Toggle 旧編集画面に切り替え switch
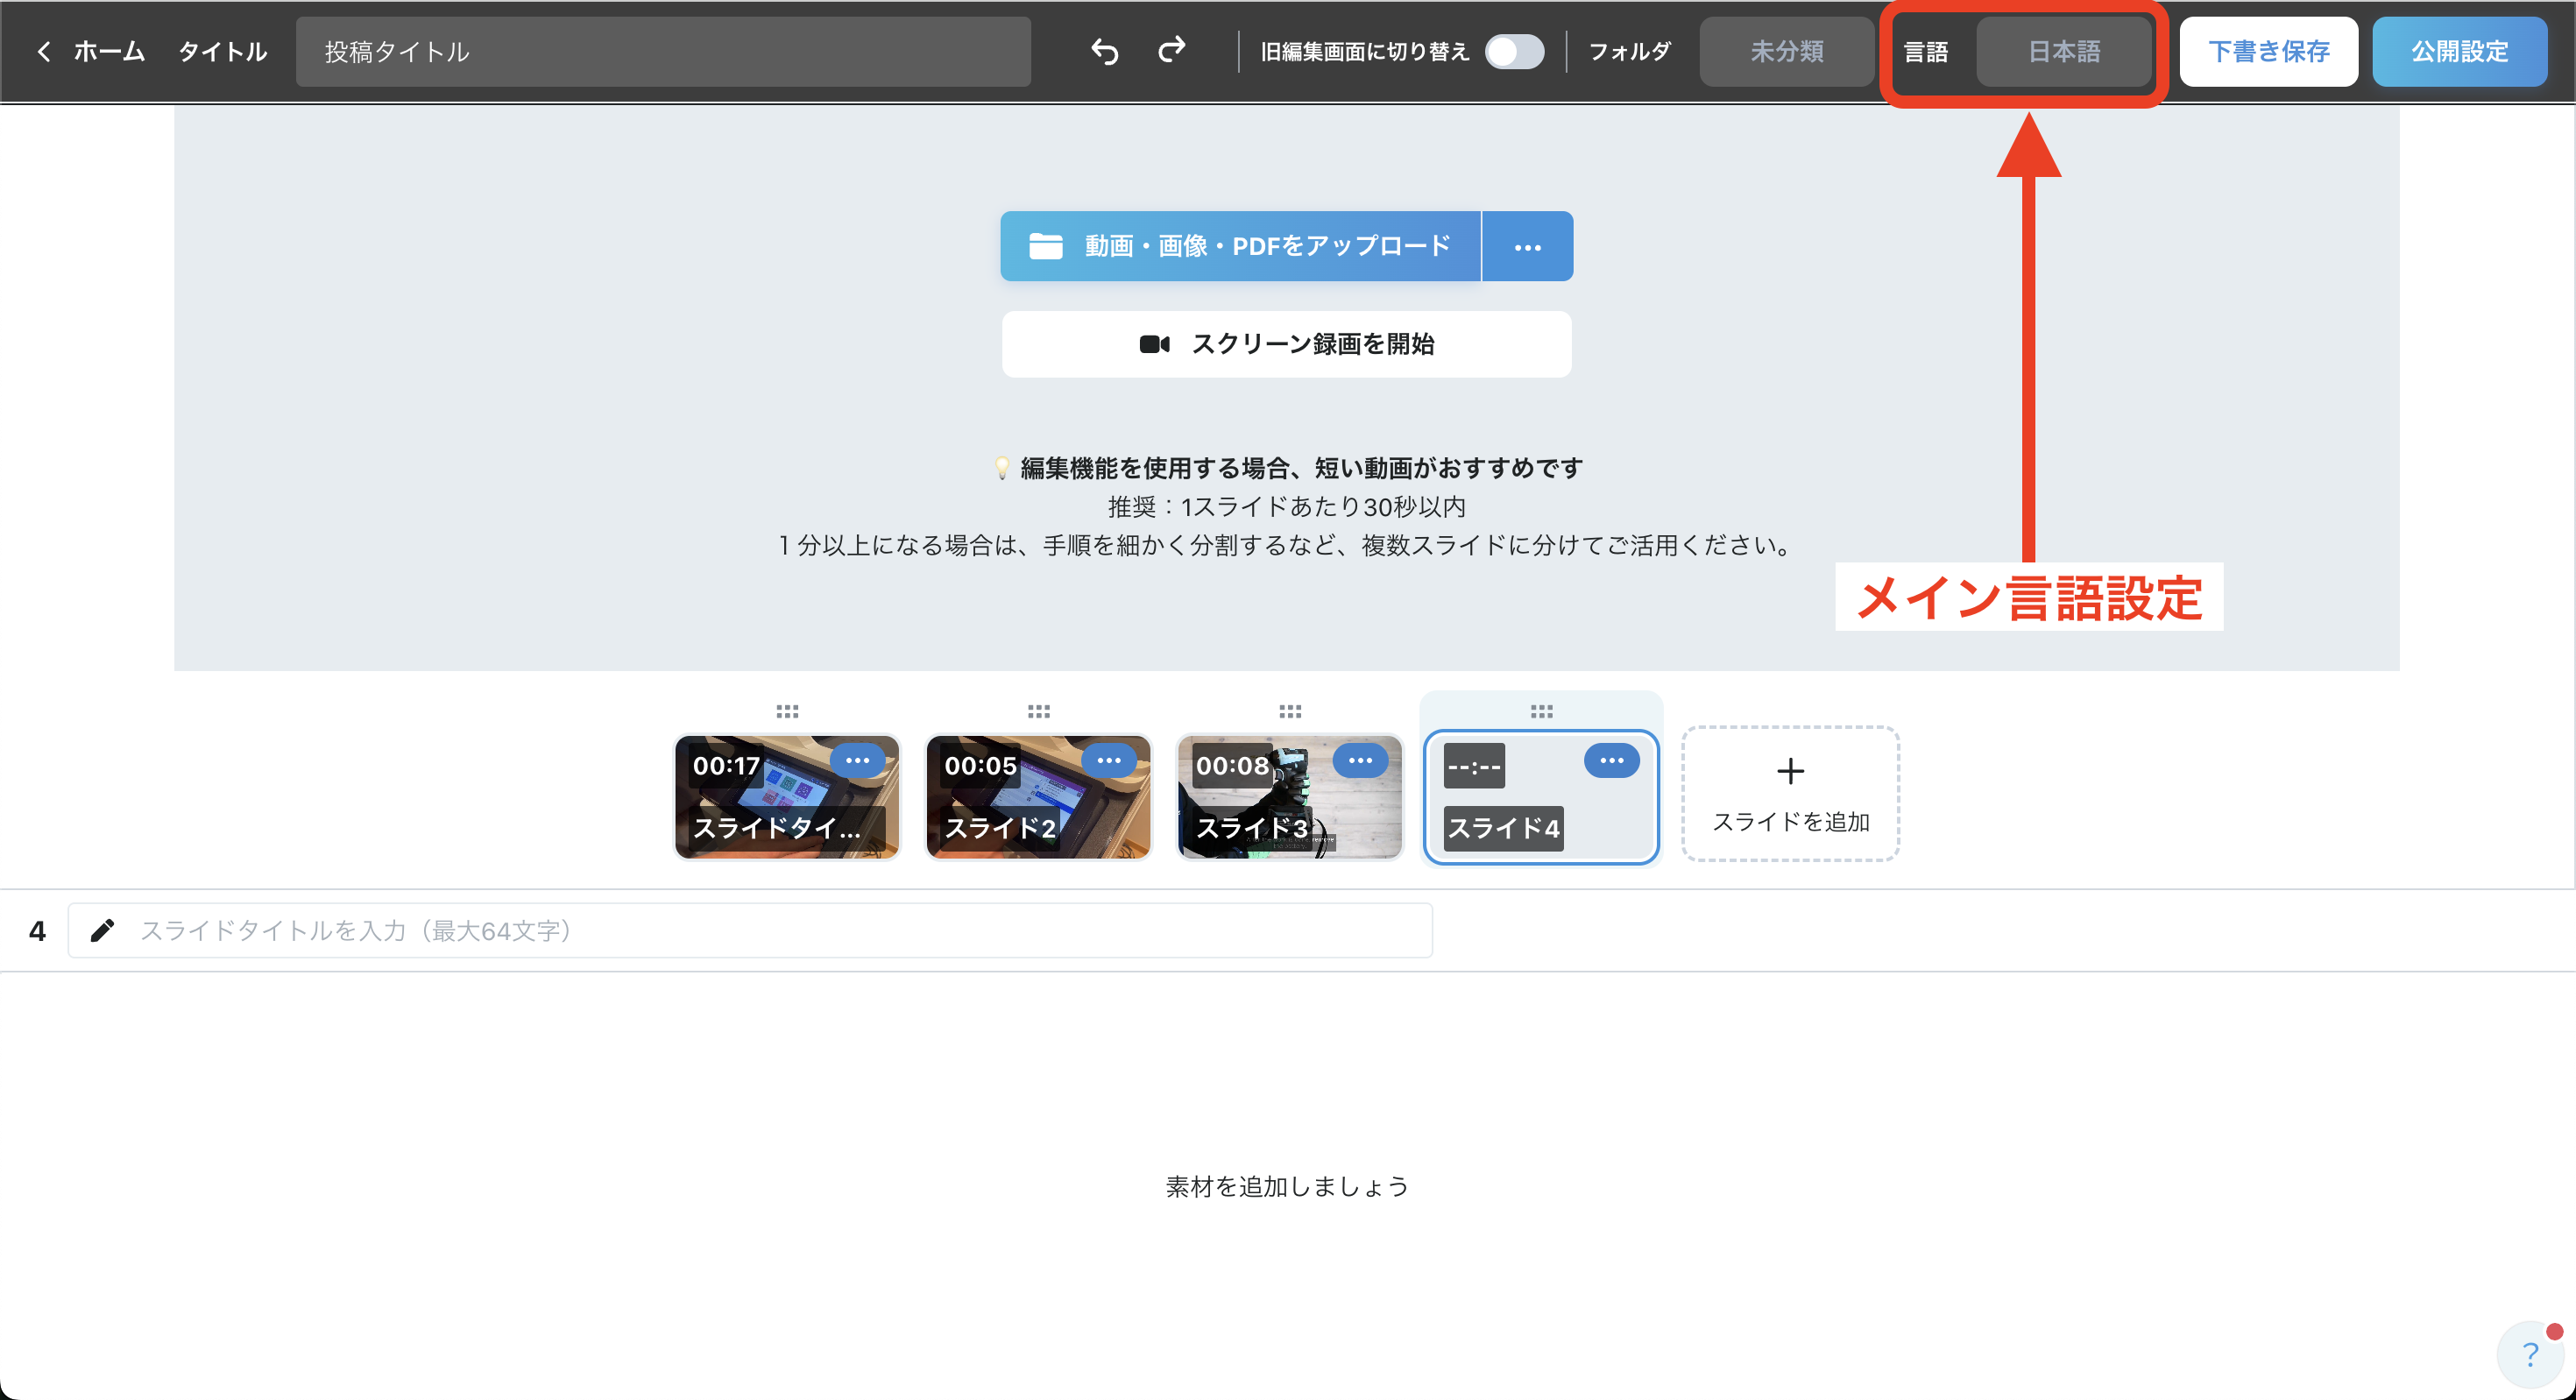Viewport: 2576px width, 1400px height. point(1514,51)
